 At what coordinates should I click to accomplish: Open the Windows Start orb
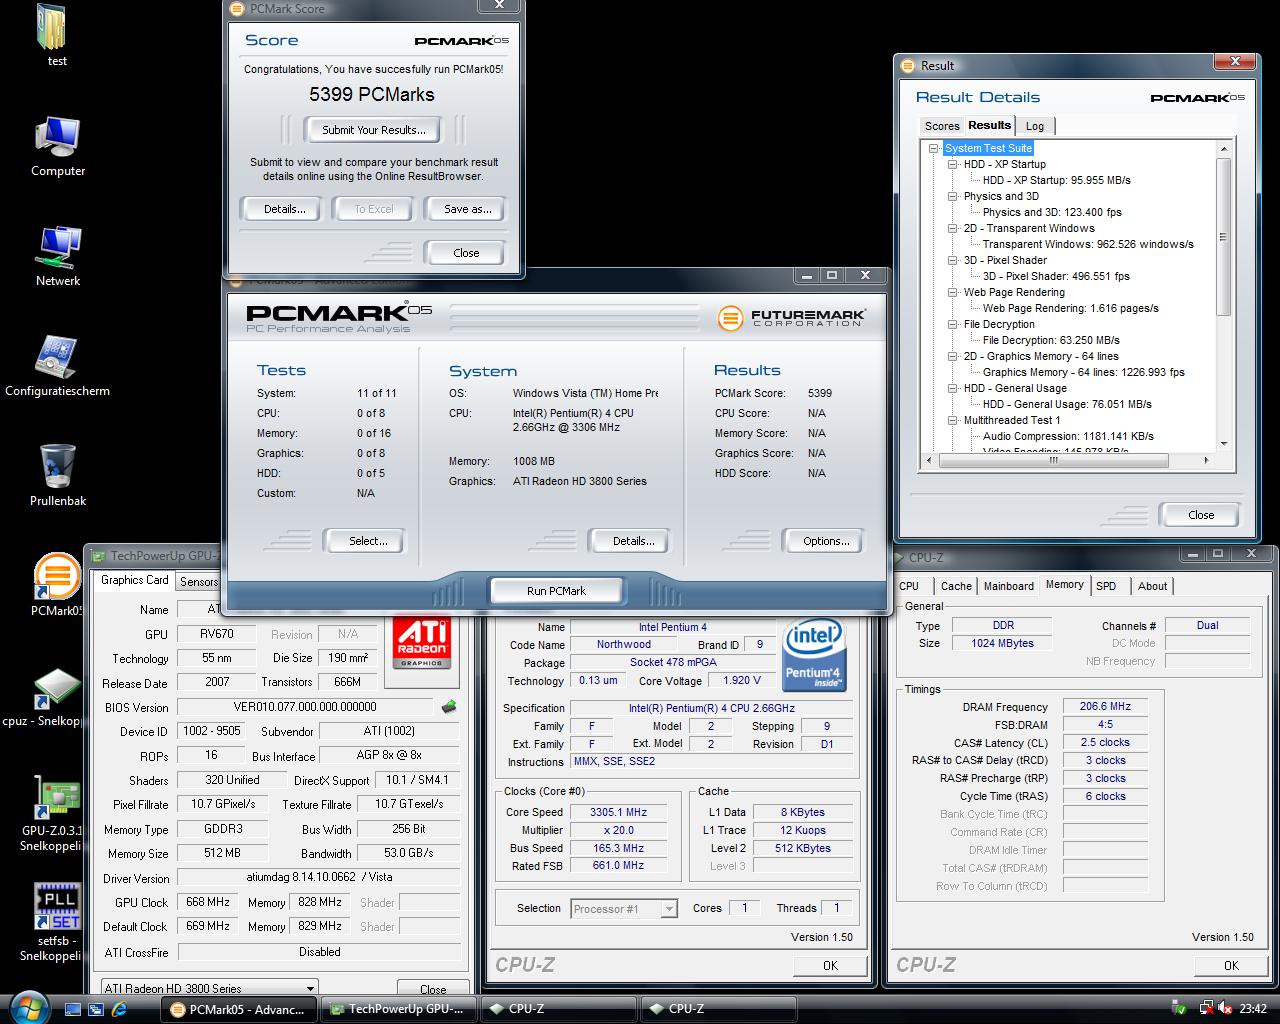pos(27,1007)
